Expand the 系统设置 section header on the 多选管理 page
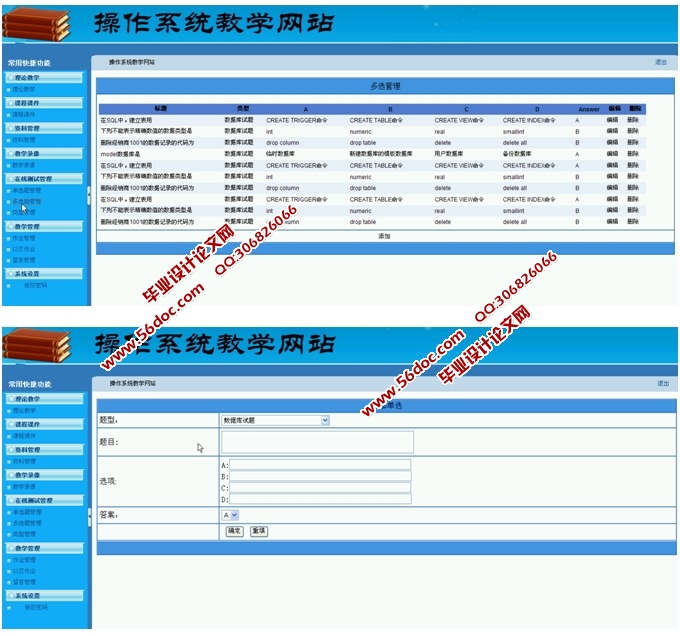 point(44,274)
